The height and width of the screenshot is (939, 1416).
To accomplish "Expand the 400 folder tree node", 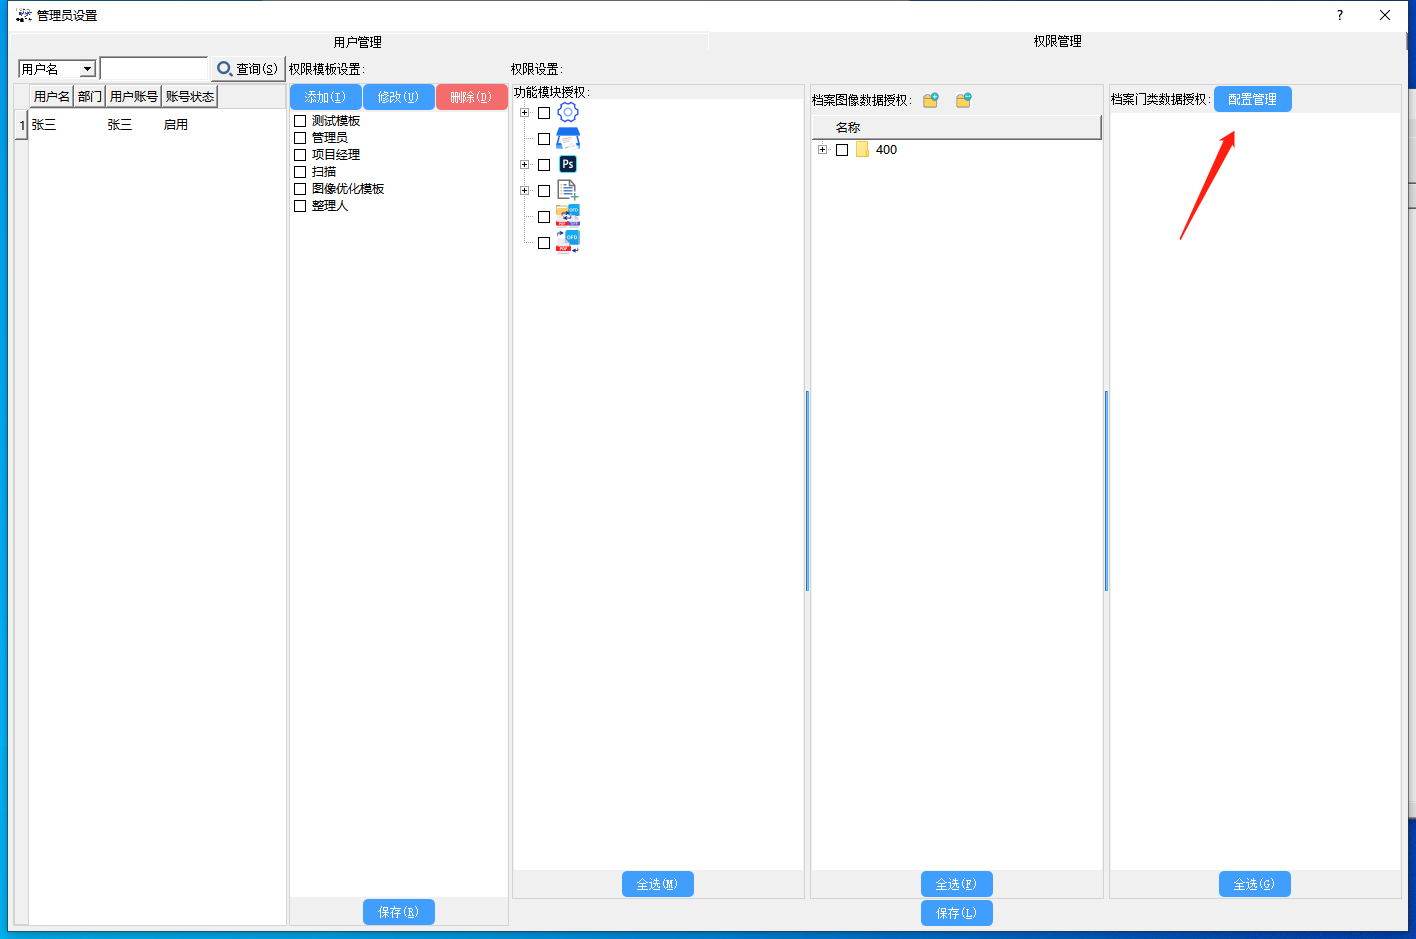I will coord(822,150).
